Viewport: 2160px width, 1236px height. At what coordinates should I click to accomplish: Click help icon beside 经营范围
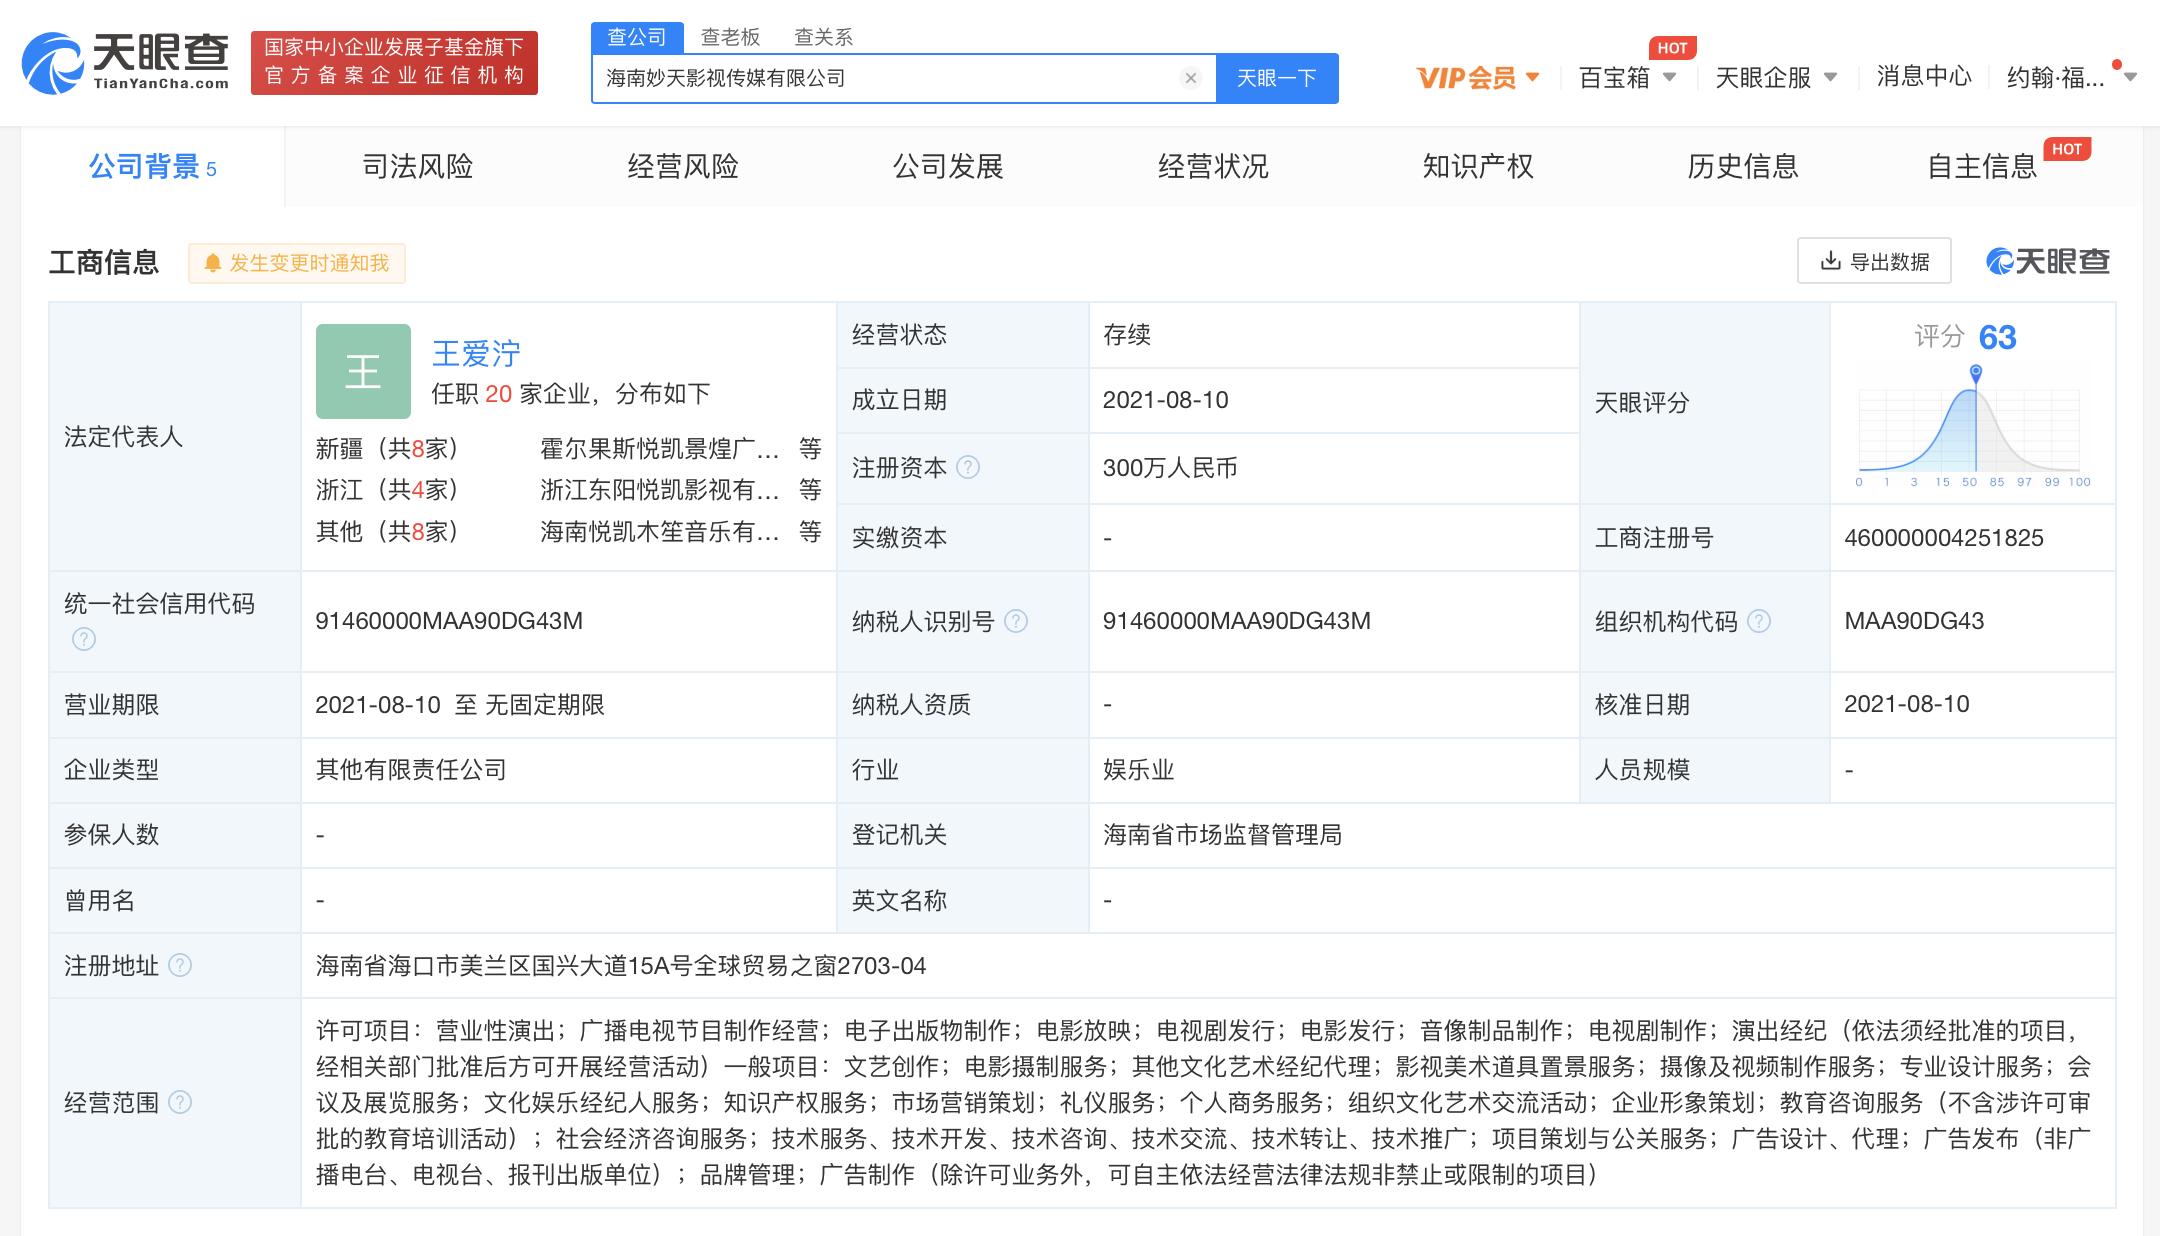click(180, 1102)
